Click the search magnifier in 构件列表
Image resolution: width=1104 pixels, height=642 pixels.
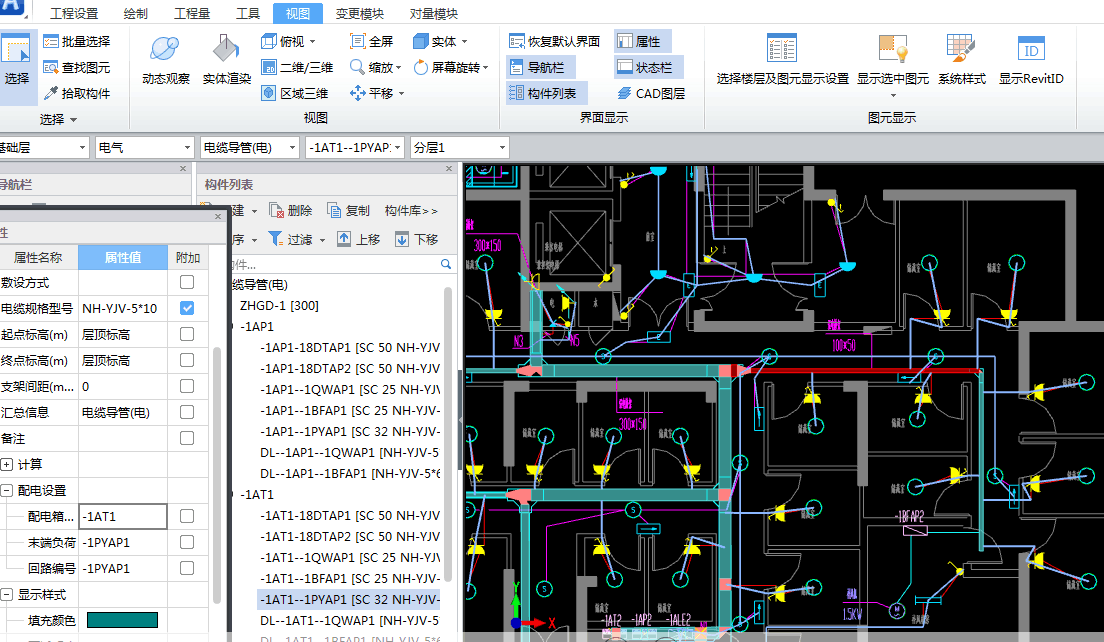pos(446,264)
